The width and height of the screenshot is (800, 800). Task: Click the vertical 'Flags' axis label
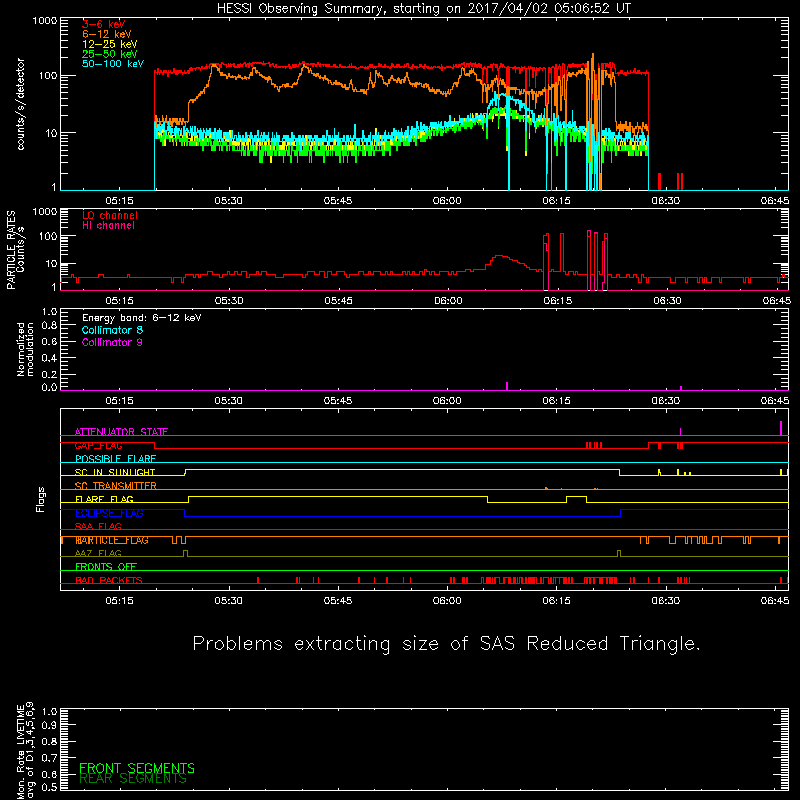click(x=41, y=499)
